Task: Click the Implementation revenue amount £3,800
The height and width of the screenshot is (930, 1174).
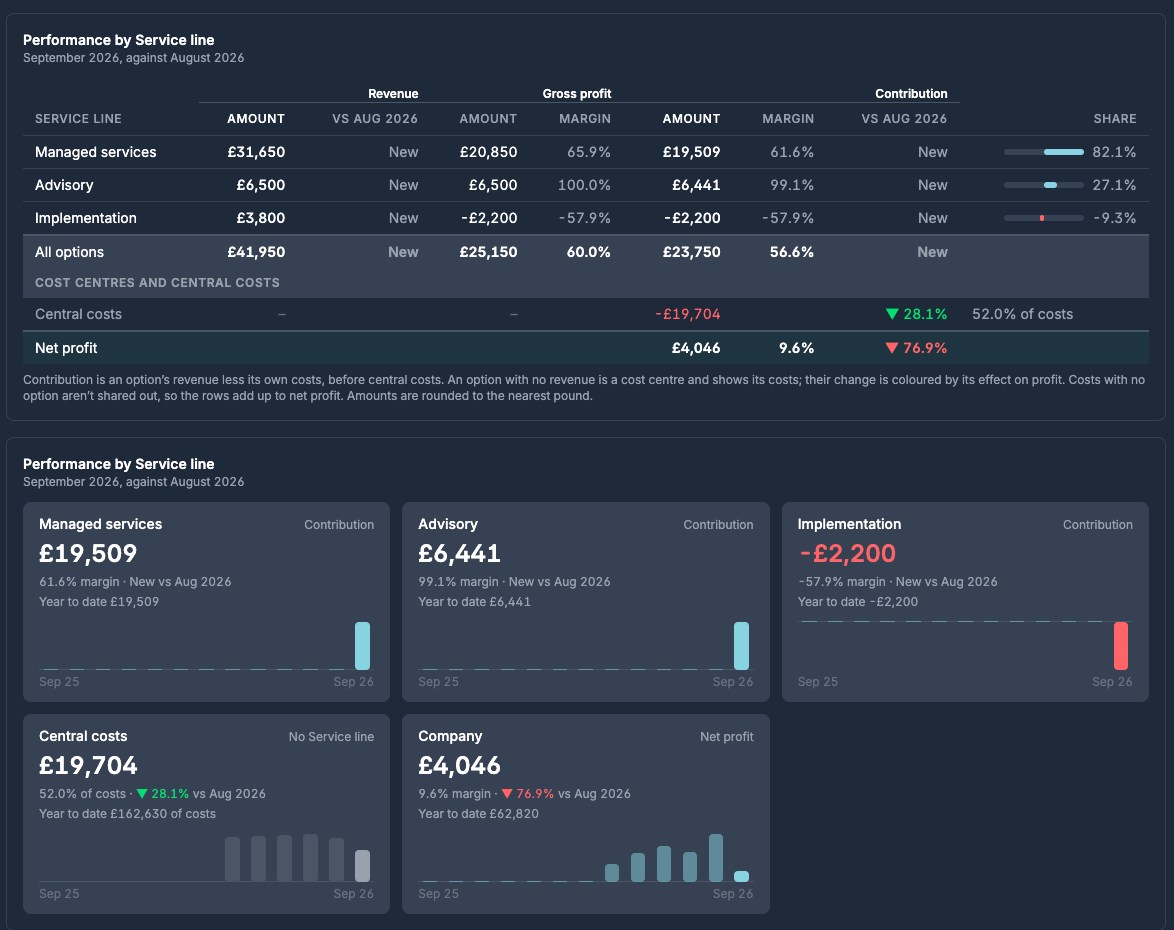Action: point(261,218)
